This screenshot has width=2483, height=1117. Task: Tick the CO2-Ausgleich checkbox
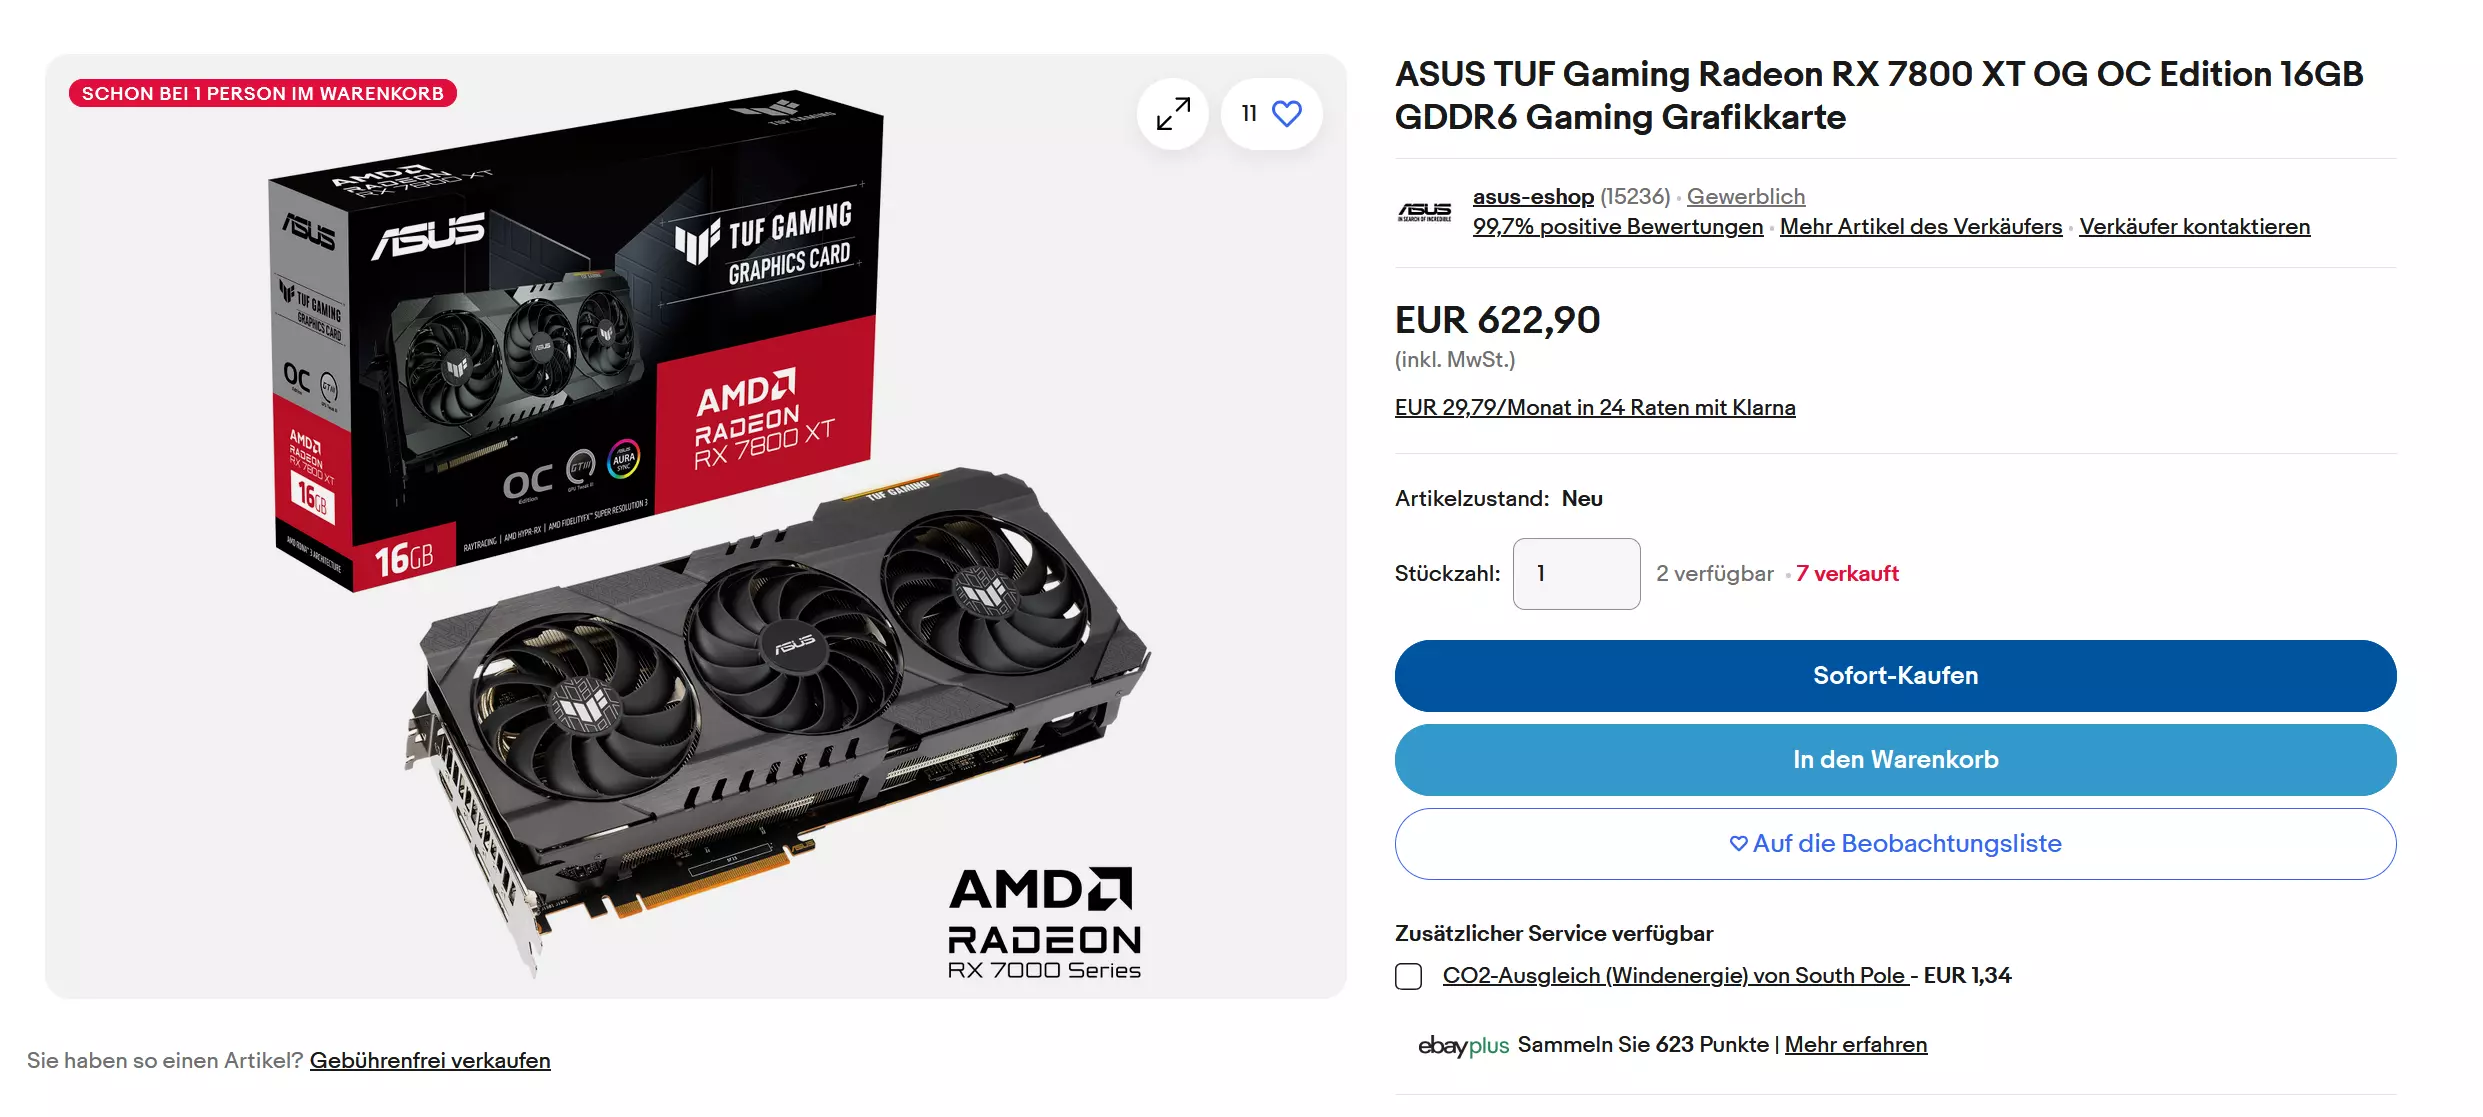[1408, 976]
